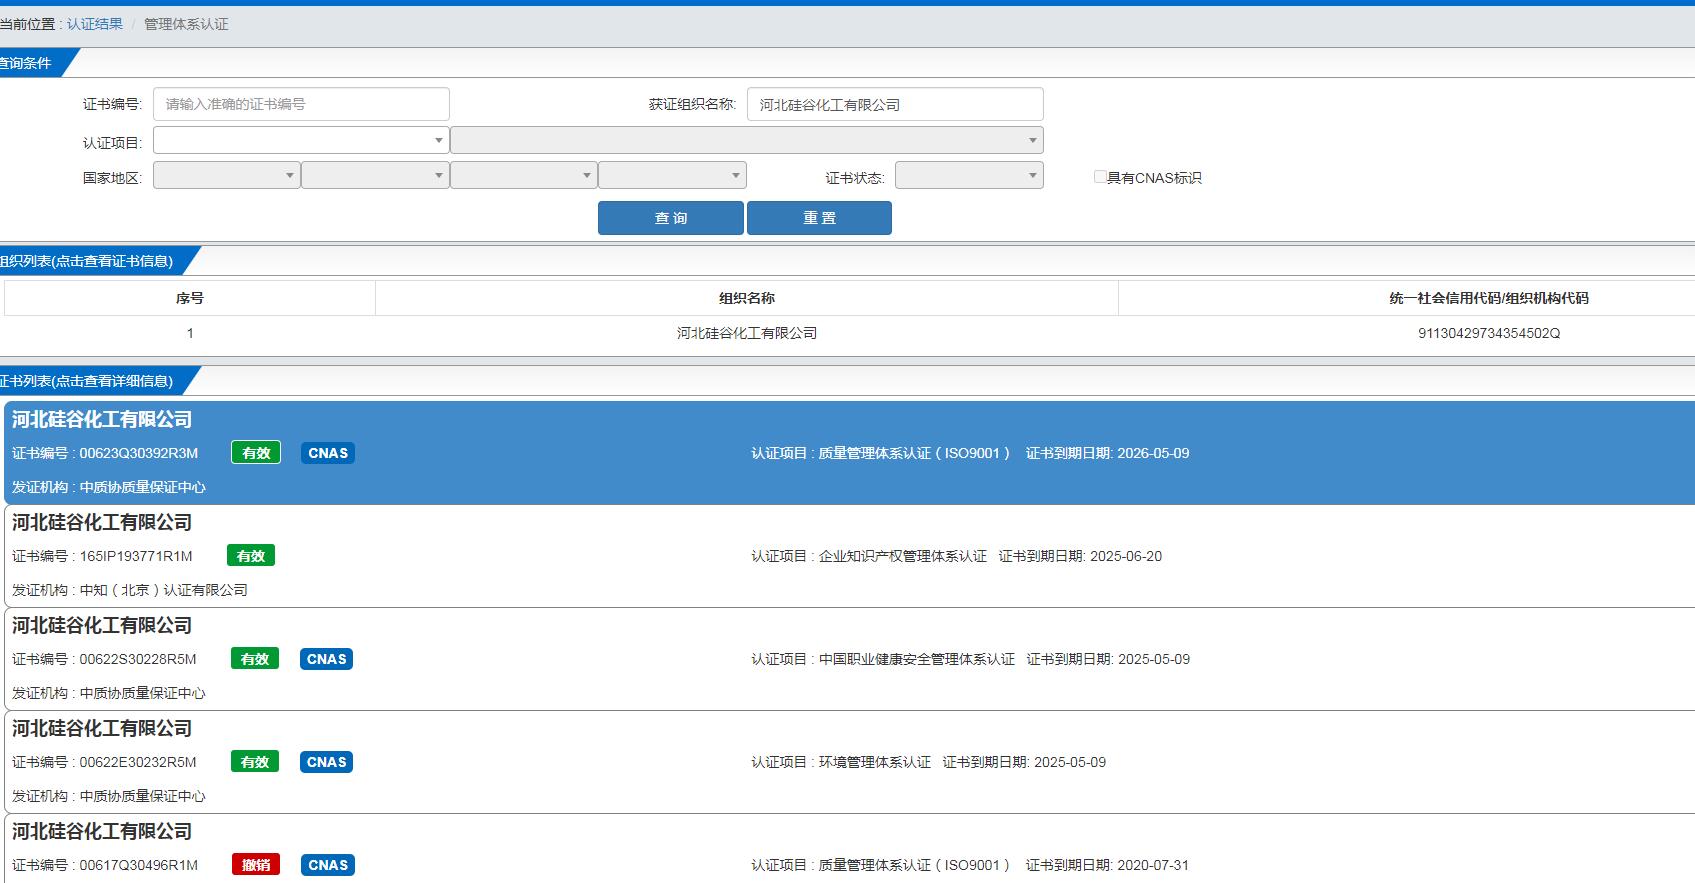Click expiry date 2026-05-09
The width and height of the screenshot is (1695, 883).
click(1153, 453)
